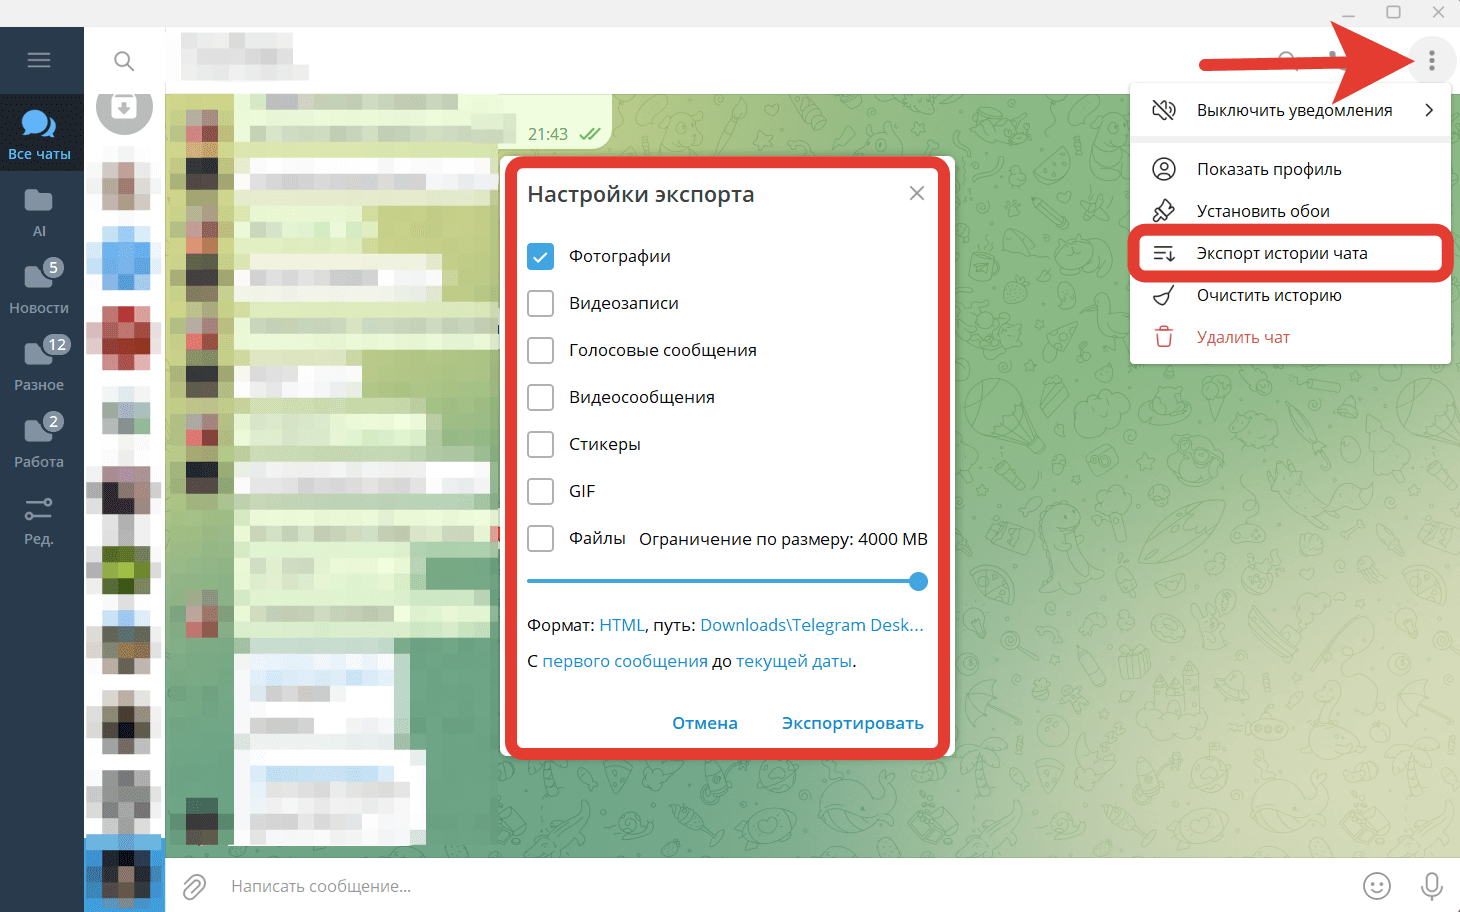This screenshot has width=1460, height=912.
Task: Click the Экспортировать button
Action: coord(853,723)
